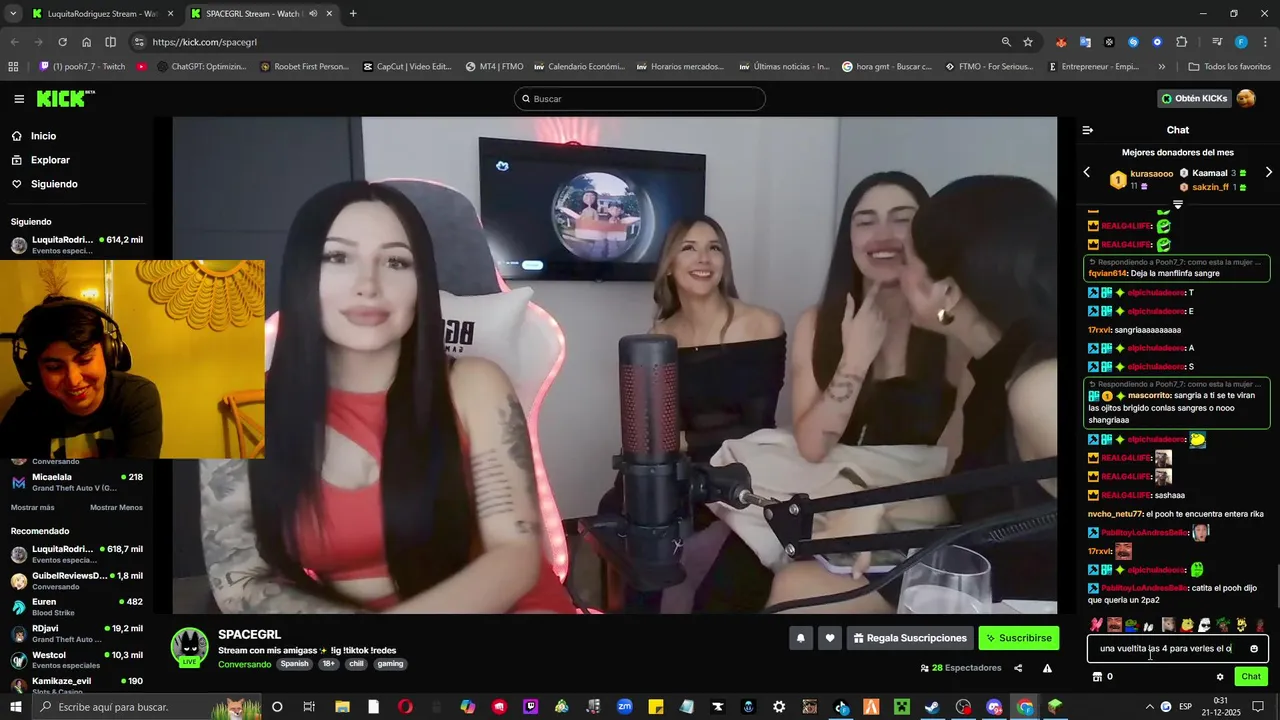Image resolution: width=1280 pixels, height=720 pixels.
Task: Open Micaelala channel in sidebar
Action: 77,482
